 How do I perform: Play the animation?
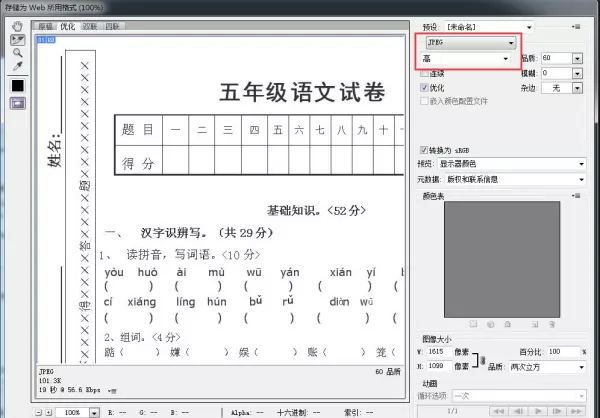538,411
